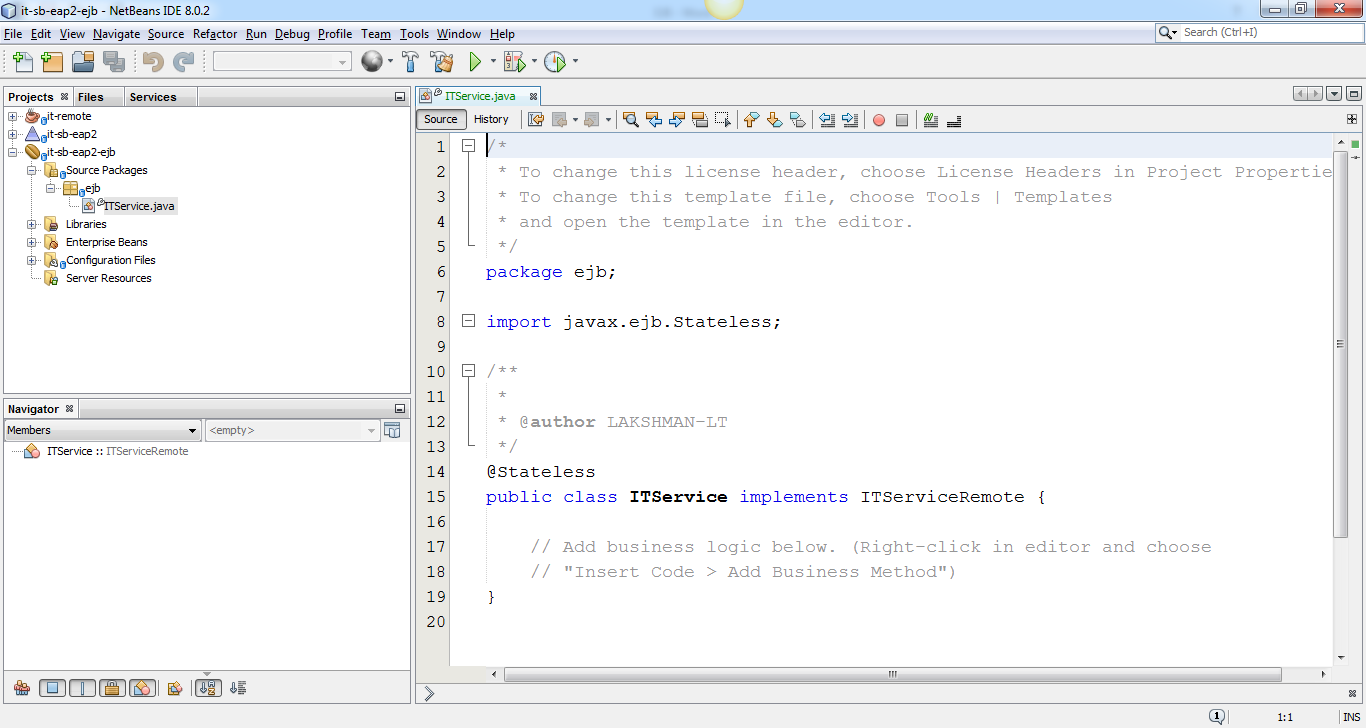
Task: Expand the it-sb-eap2 project node
Action: [x=13, y=134]
